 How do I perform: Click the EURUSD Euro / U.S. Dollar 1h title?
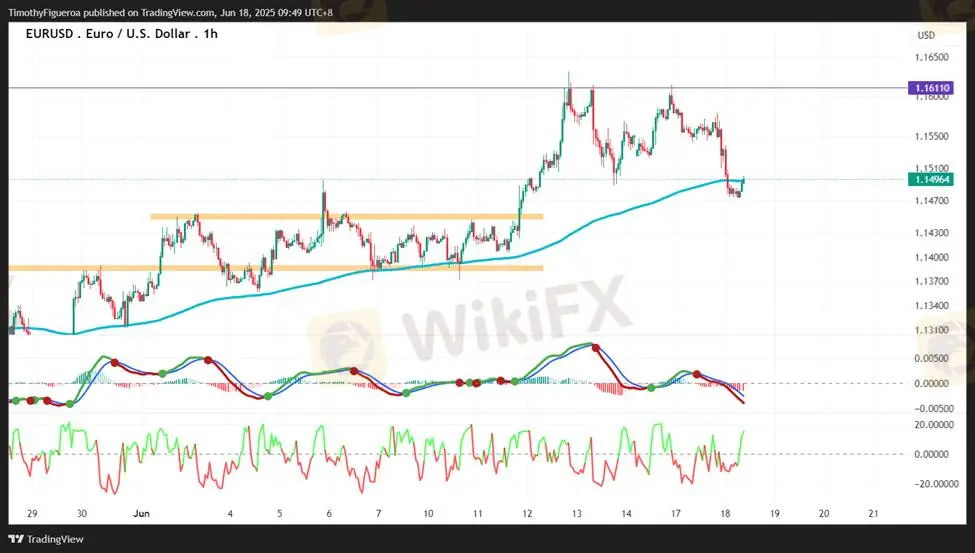(x=122, y=34)
